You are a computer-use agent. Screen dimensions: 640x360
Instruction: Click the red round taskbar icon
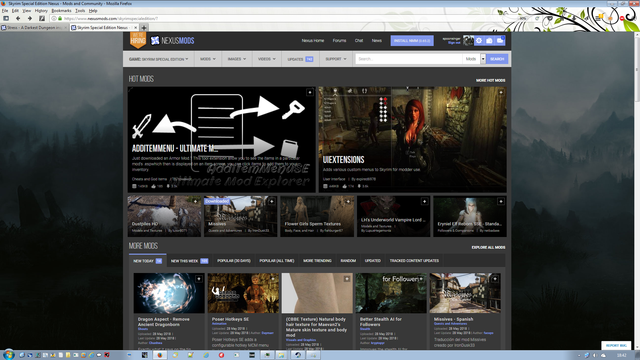pos(221,355)
